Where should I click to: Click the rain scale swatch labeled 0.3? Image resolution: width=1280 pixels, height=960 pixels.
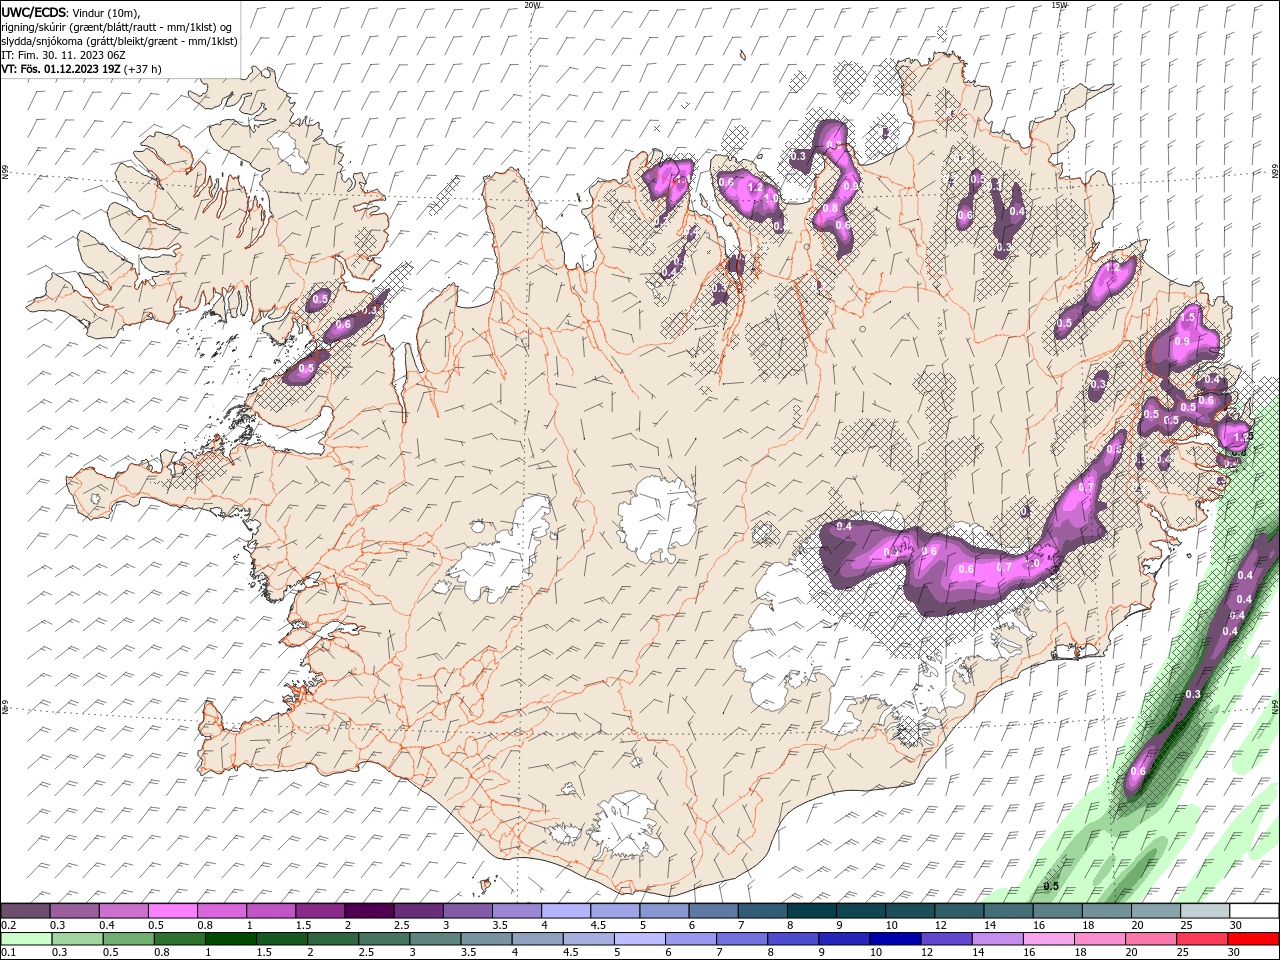point(77,939)
